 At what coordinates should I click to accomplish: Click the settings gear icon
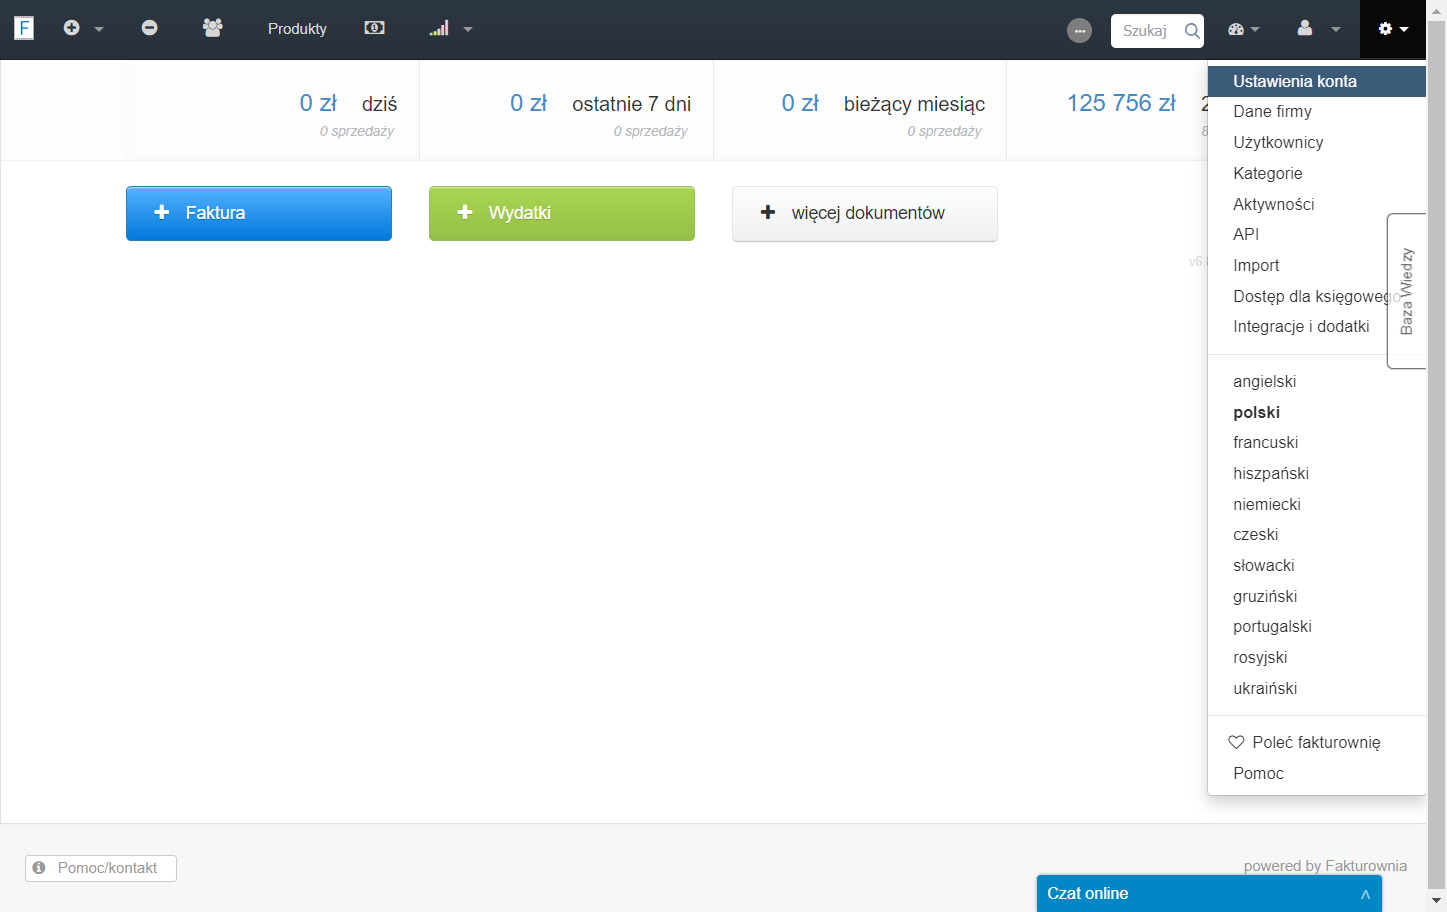1385,29
